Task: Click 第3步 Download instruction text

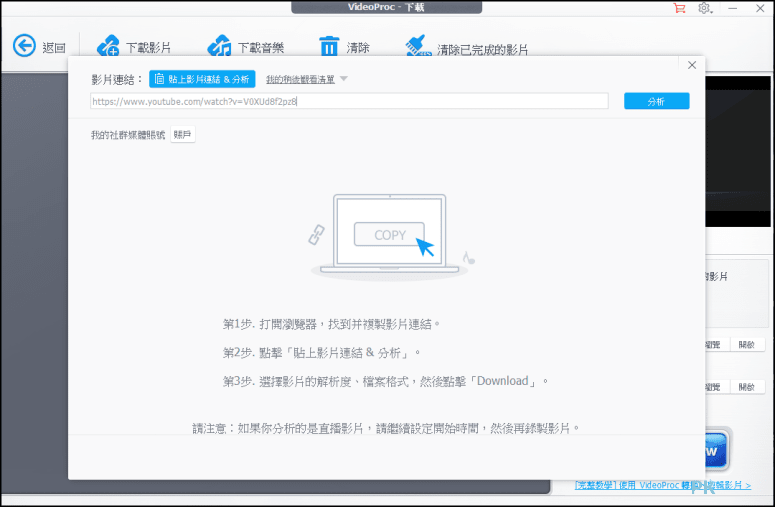Action: tap(386, 381)
